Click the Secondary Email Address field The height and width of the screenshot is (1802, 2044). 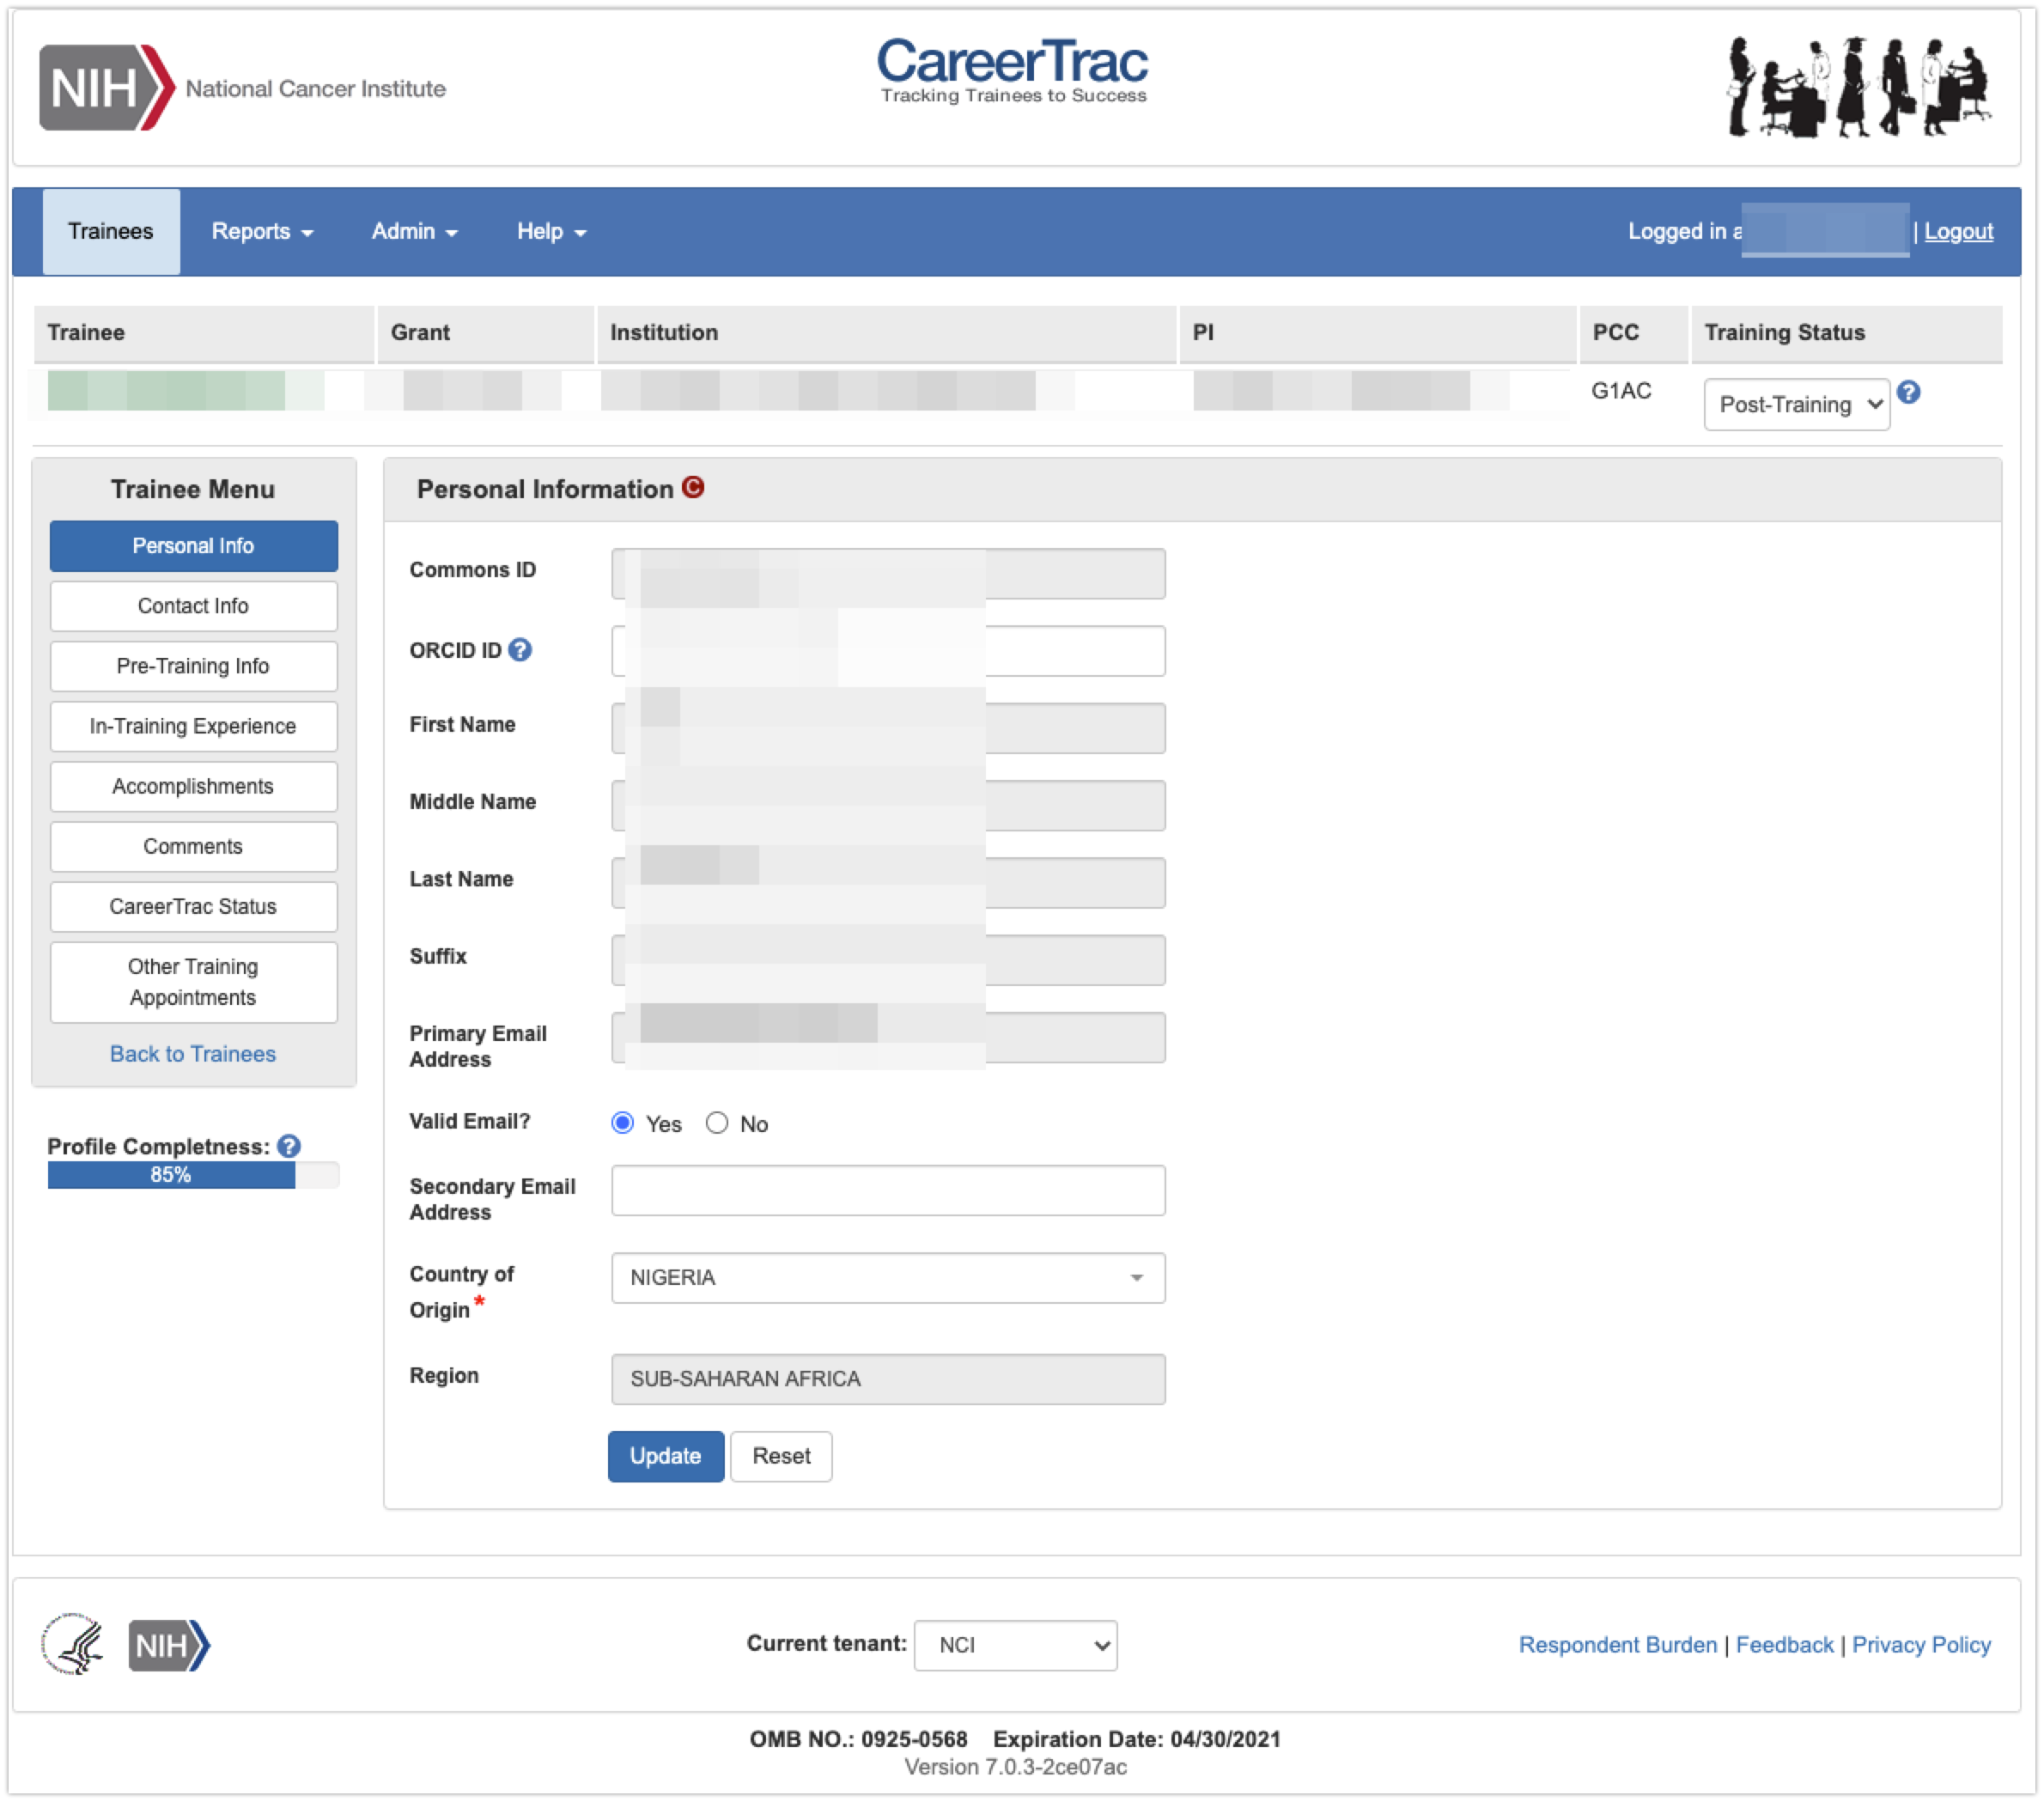(887, 1190)
